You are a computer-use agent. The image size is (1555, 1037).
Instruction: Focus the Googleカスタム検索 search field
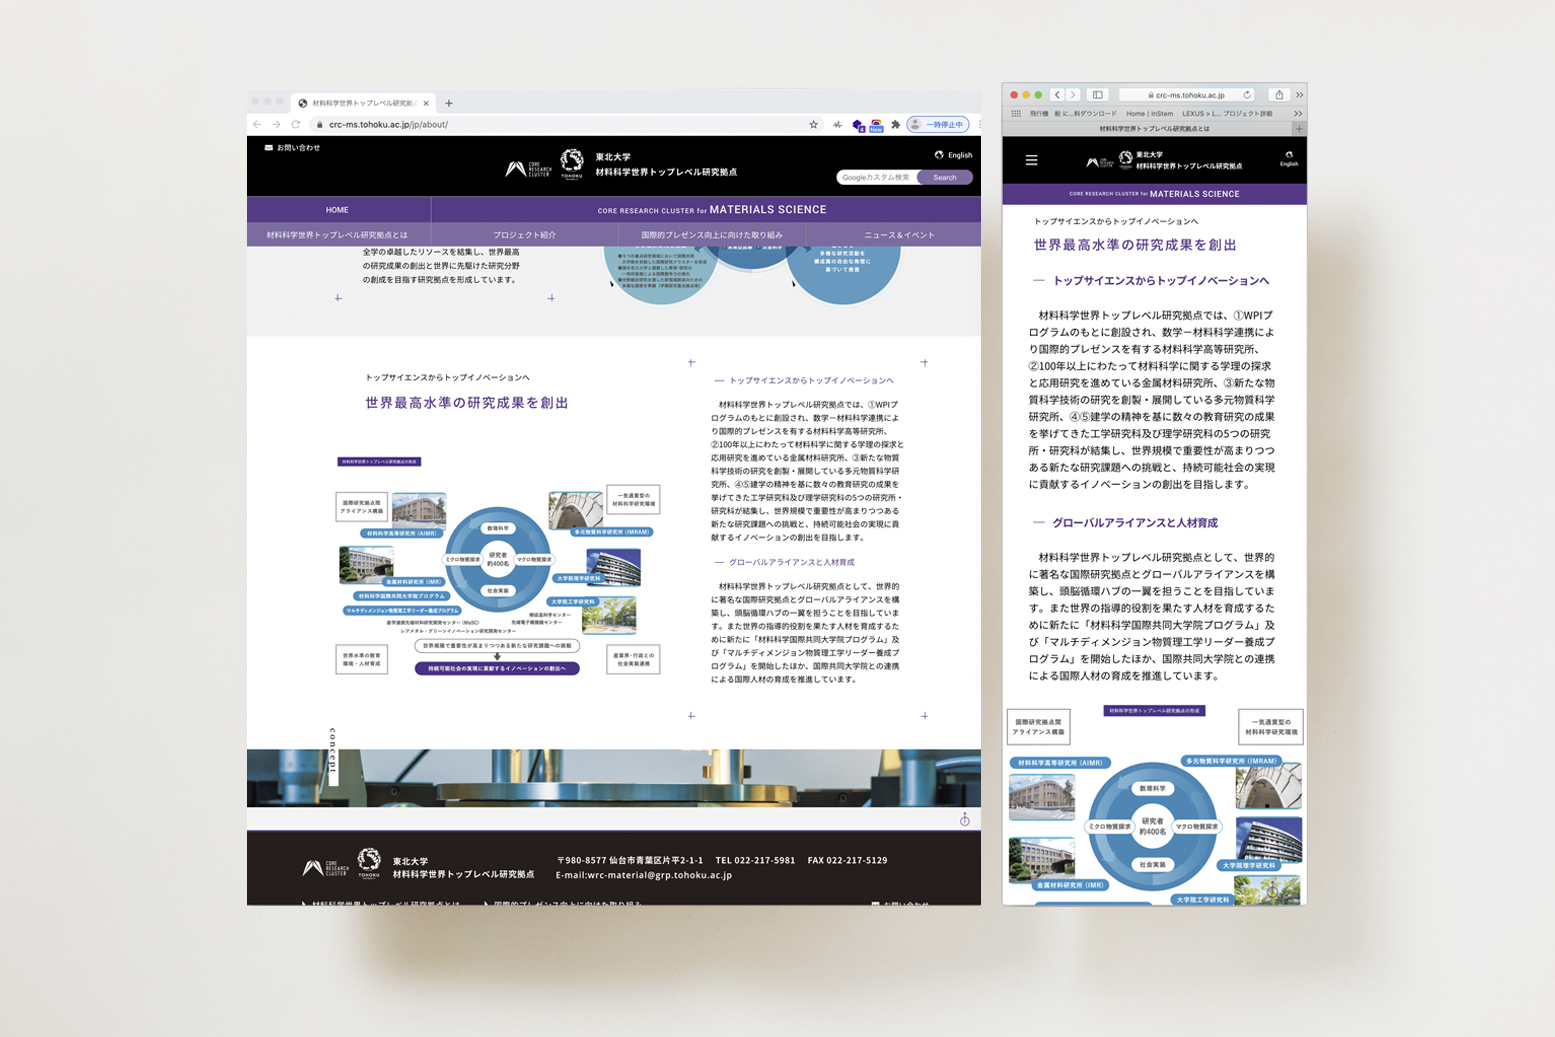[877, 178]
